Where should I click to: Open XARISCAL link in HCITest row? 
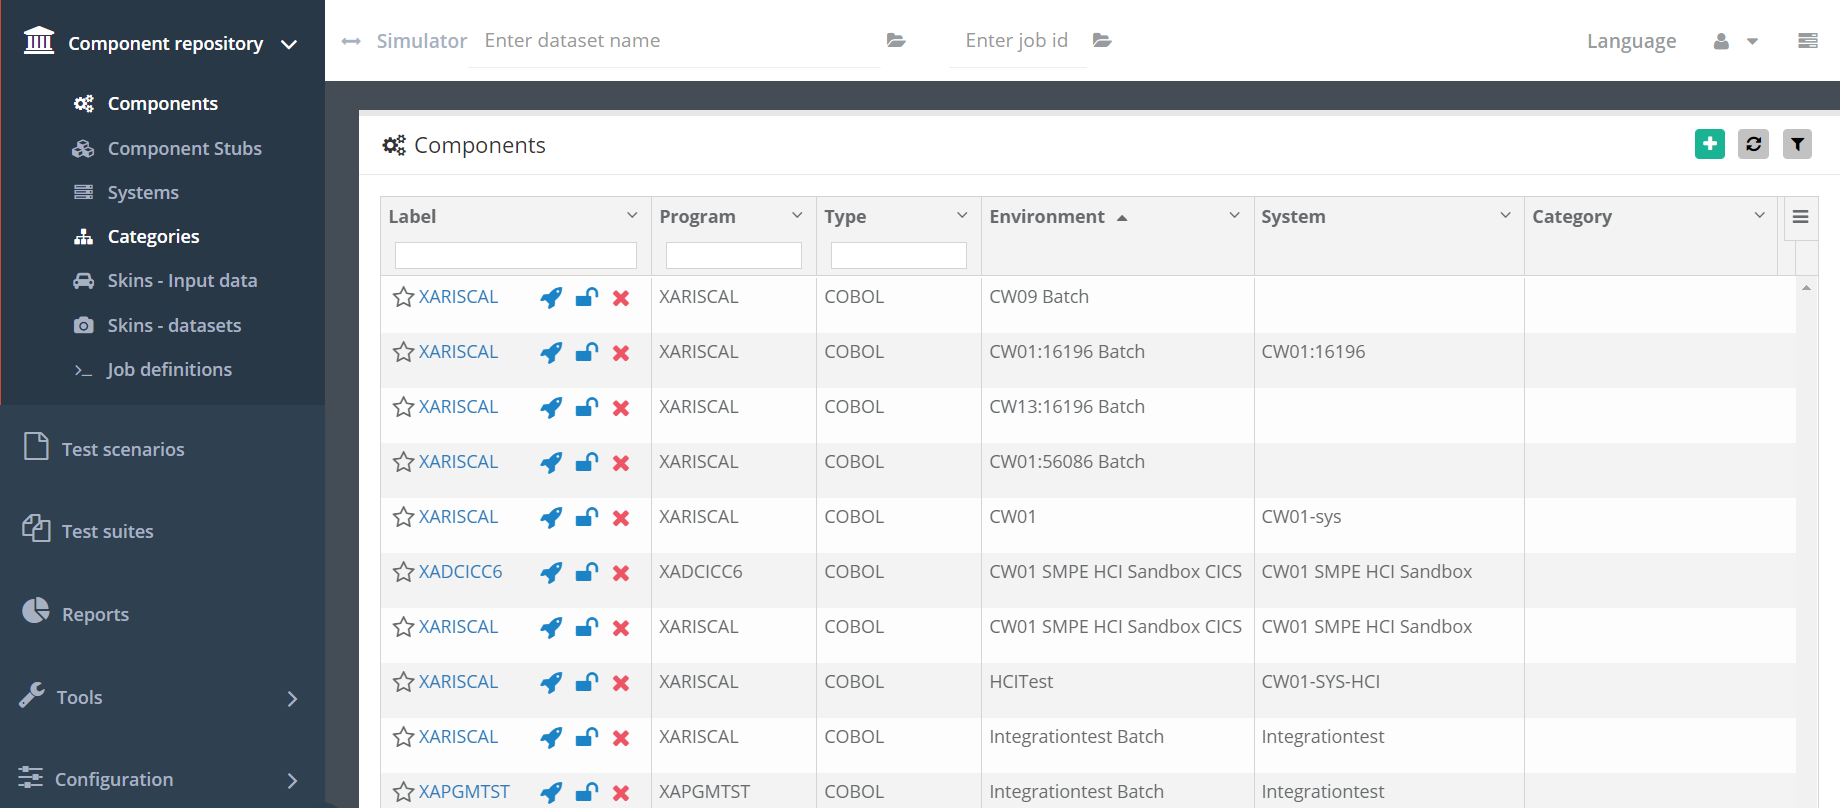(458, 682)
